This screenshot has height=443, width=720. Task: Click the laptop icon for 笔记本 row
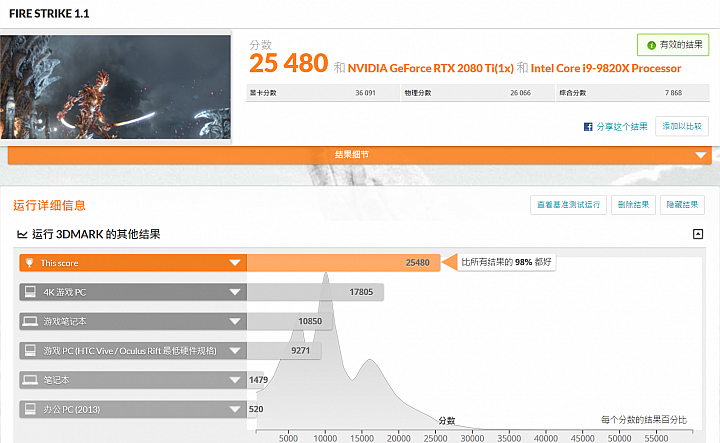[30, 380]
